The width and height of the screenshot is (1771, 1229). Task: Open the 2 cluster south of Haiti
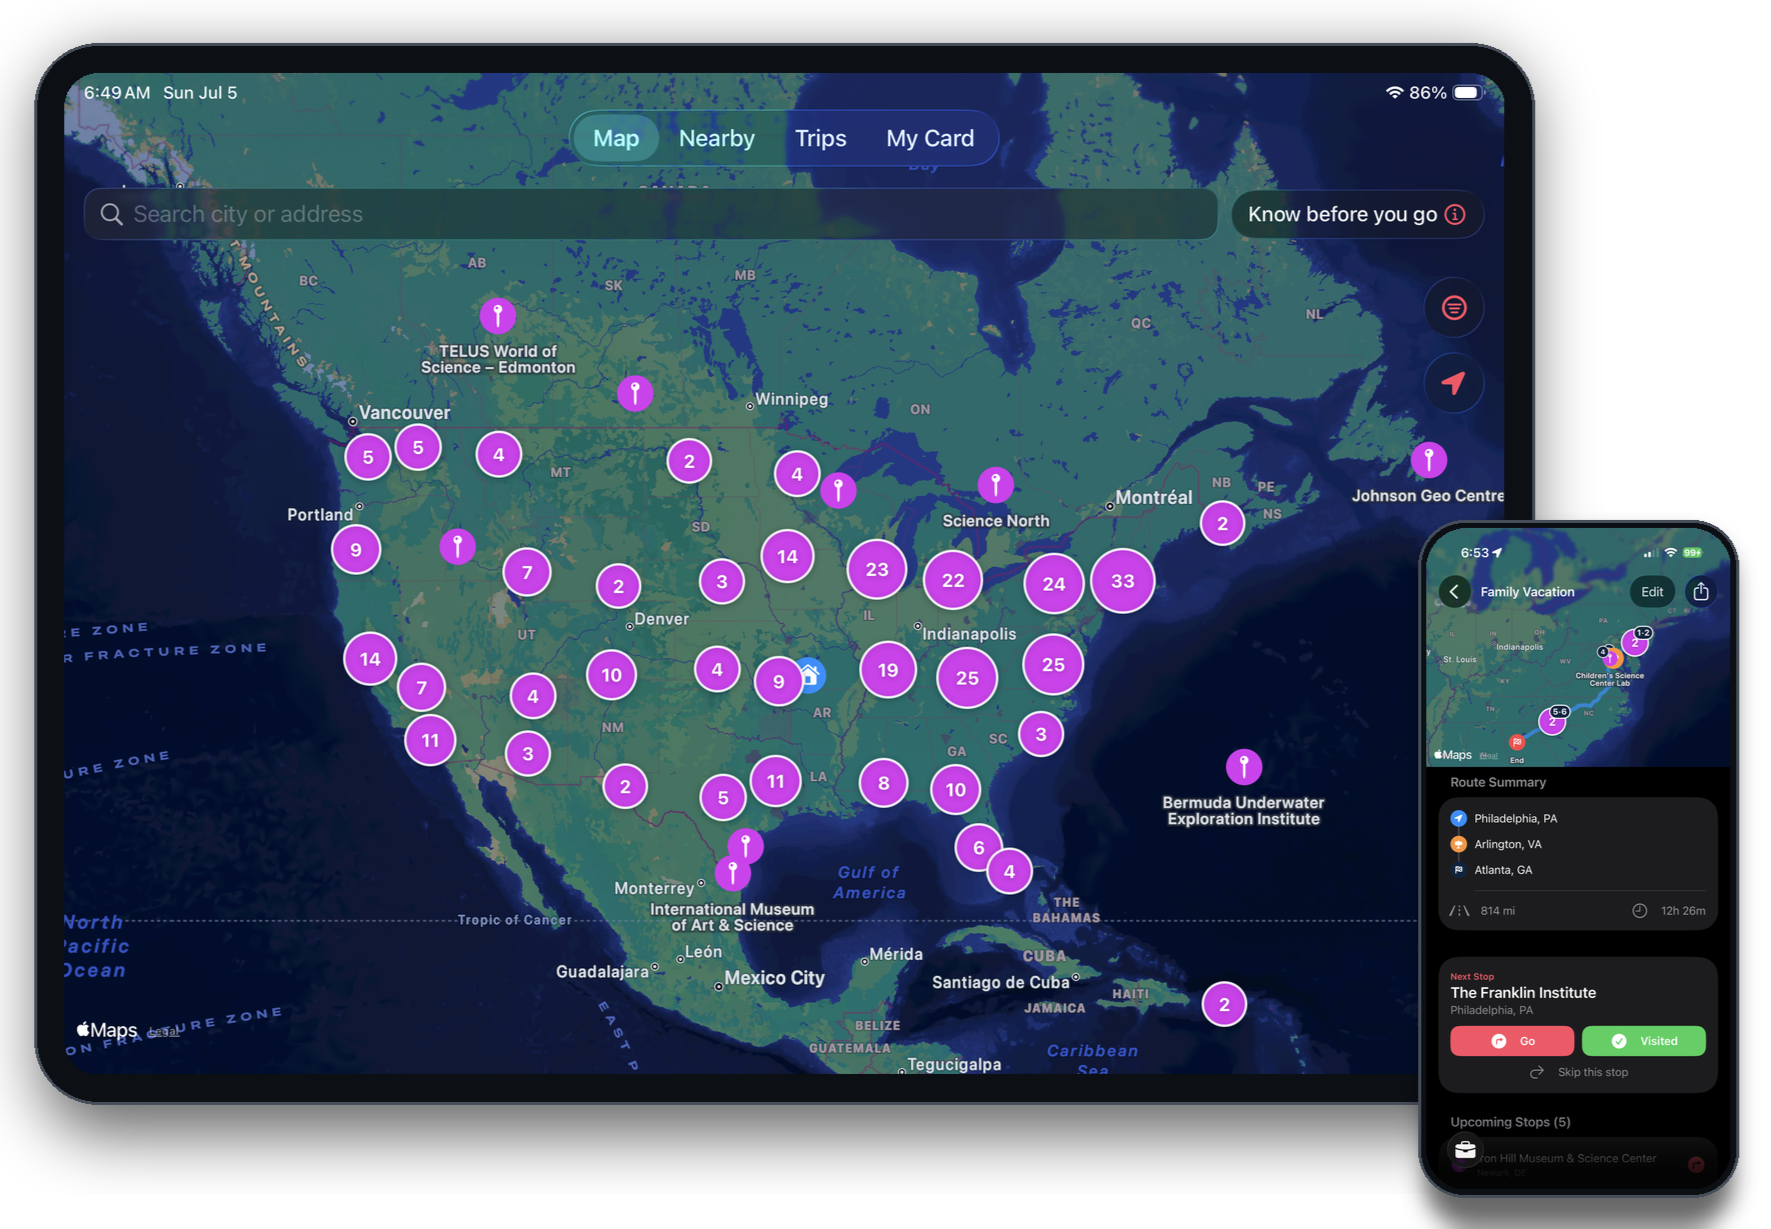(x=1224, y=1004)
